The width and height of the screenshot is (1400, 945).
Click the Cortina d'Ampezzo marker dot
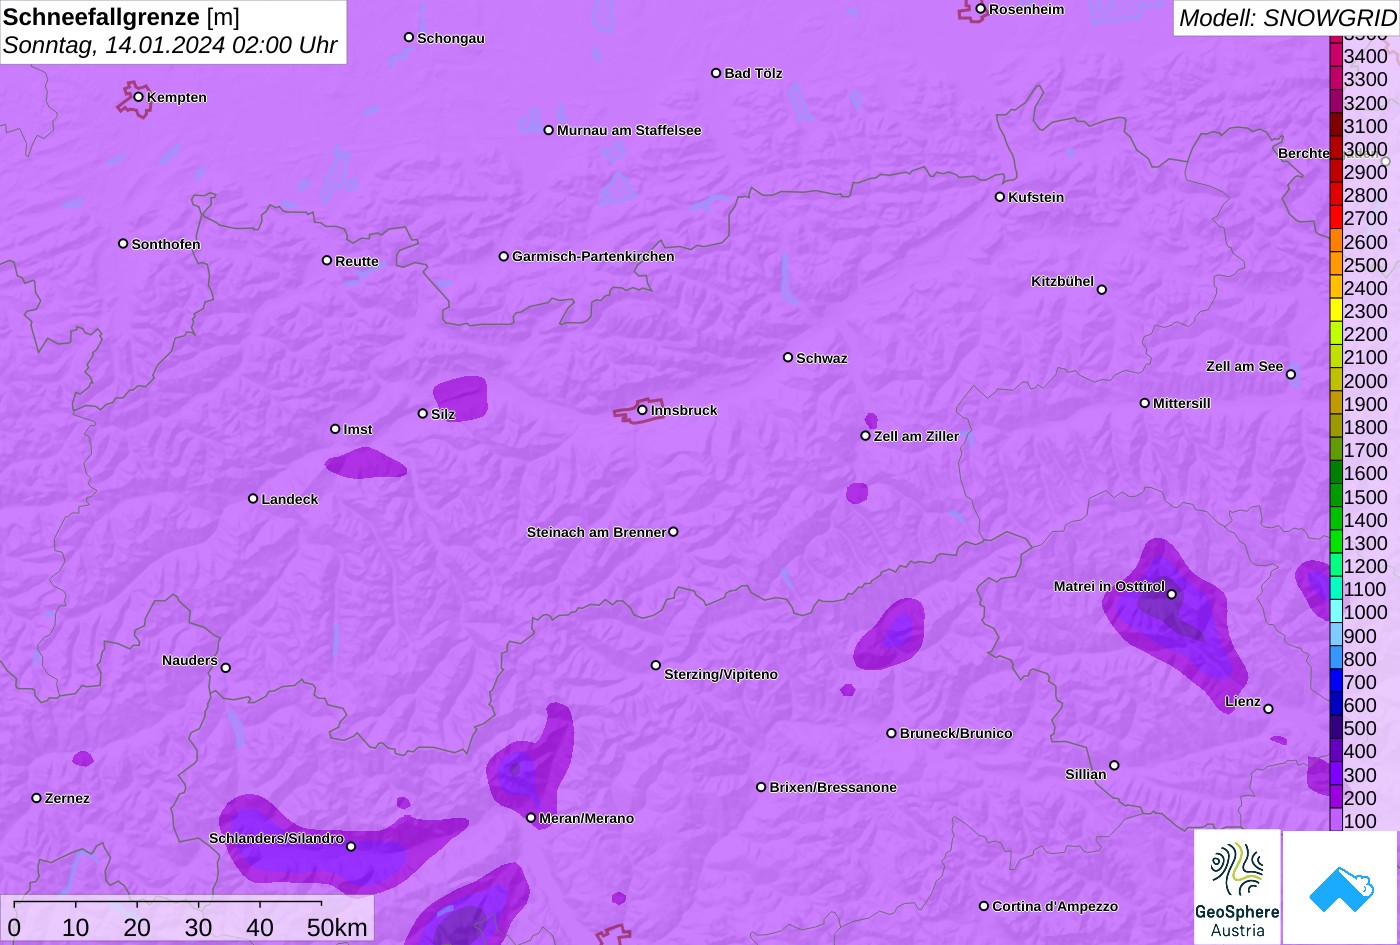tap(984, 906)
